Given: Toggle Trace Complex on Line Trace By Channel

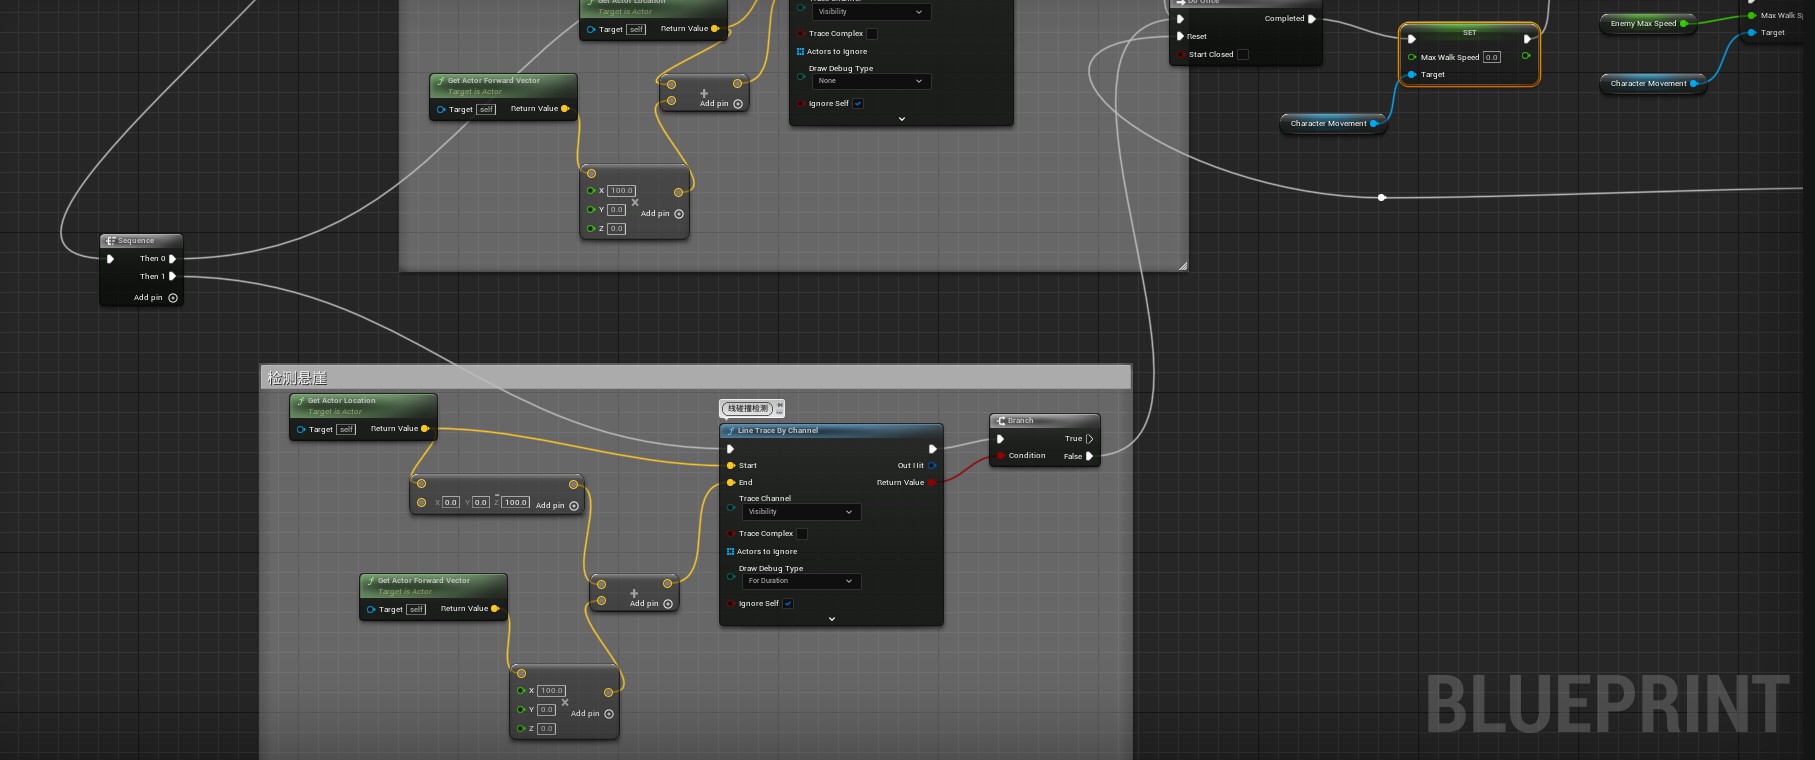Looking at the screenshot, I should coord(801,534).
